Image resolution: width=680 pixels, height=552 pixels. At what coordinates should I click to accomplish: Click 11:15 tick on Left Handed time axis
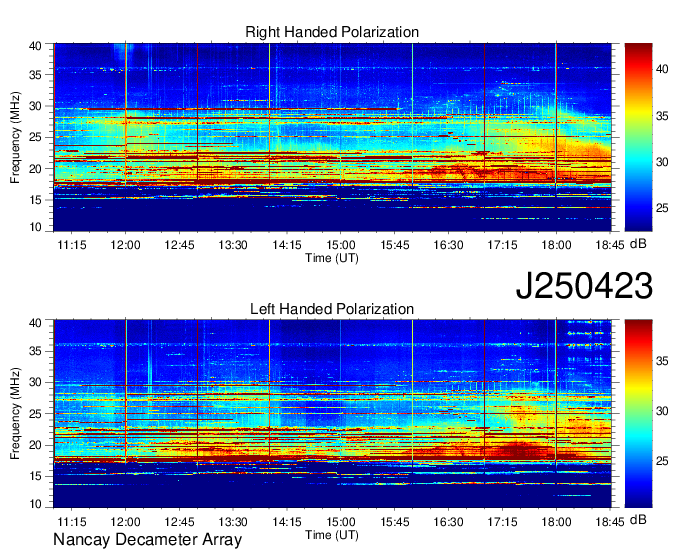[x=72, y=522]
